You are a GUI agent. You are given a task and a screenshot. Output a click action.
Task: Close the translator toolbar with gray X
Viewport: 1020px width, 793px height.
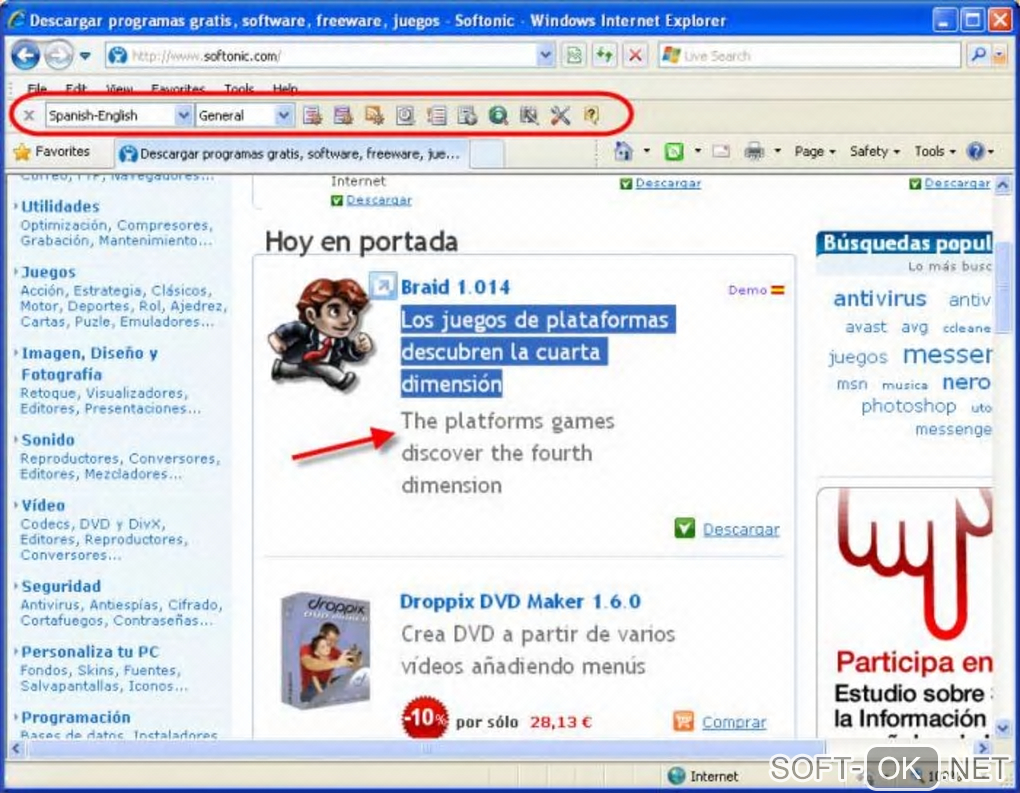(x=29, y=116)
